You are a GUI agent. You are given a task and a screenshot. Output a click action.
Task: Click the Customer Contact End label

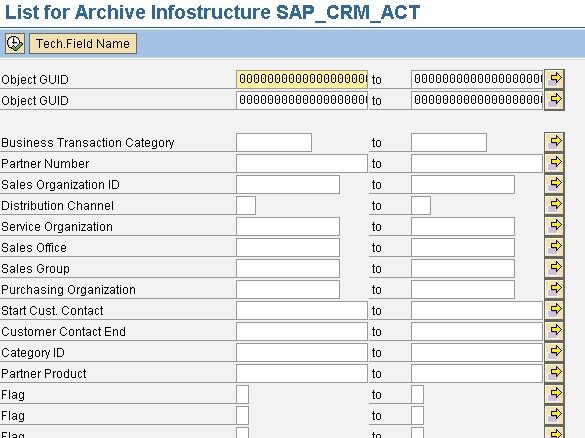63,332
